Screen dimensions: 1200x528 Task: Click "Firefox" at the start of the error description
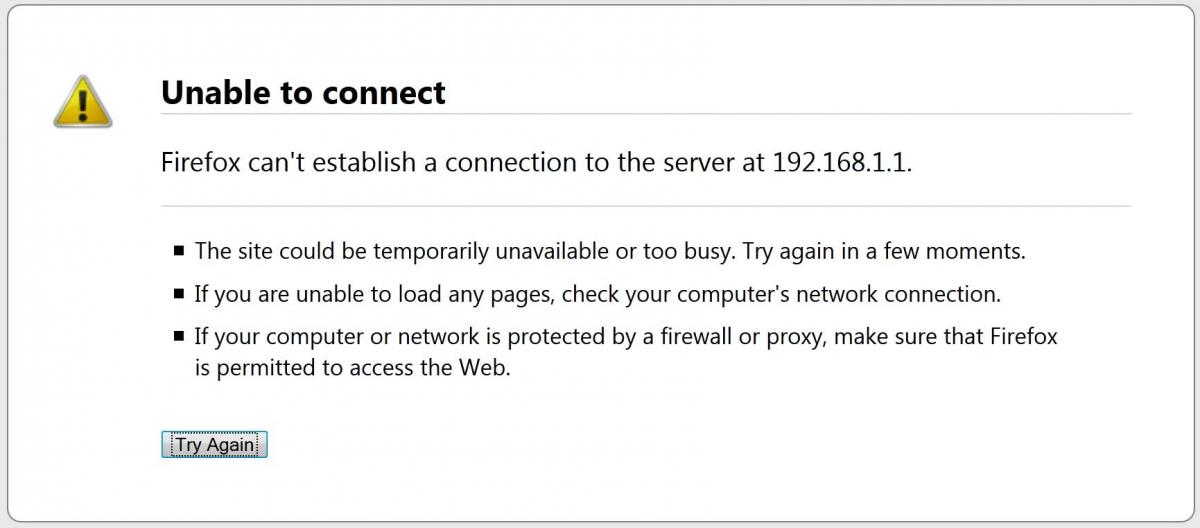click(x=200, y=162)
